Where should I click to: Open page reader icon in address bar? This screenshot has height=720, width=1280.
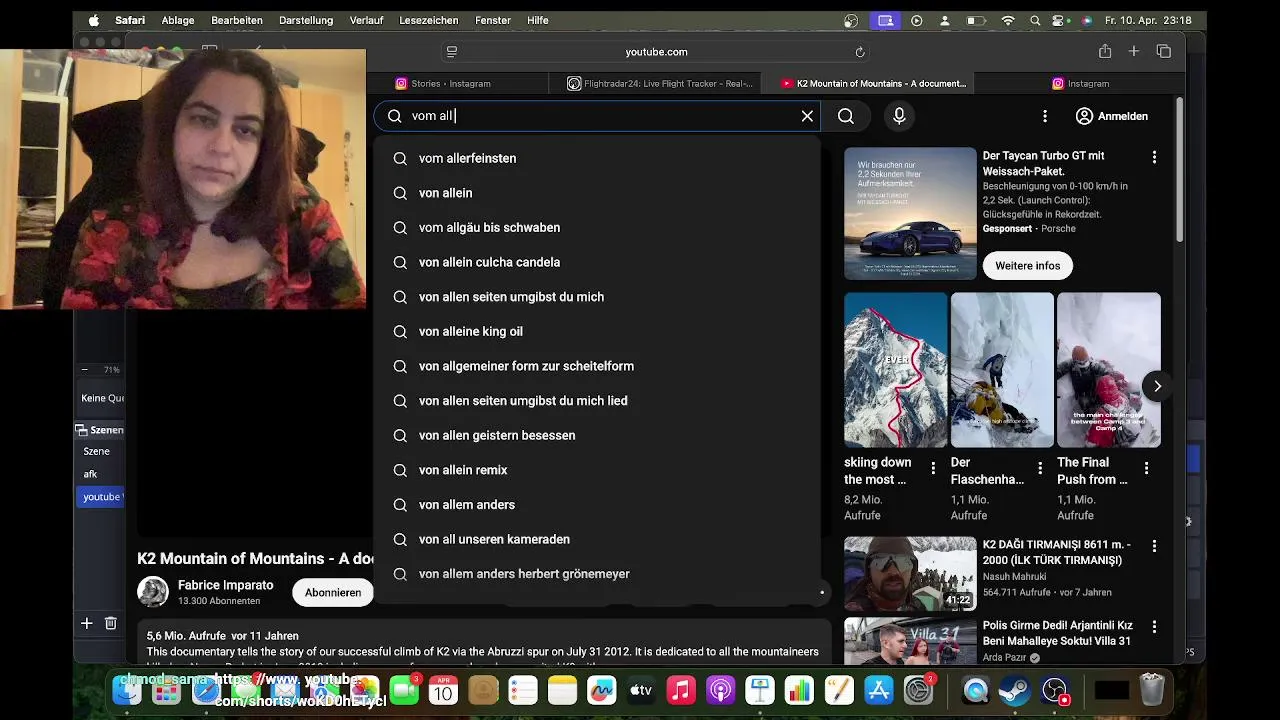(452, 52)
